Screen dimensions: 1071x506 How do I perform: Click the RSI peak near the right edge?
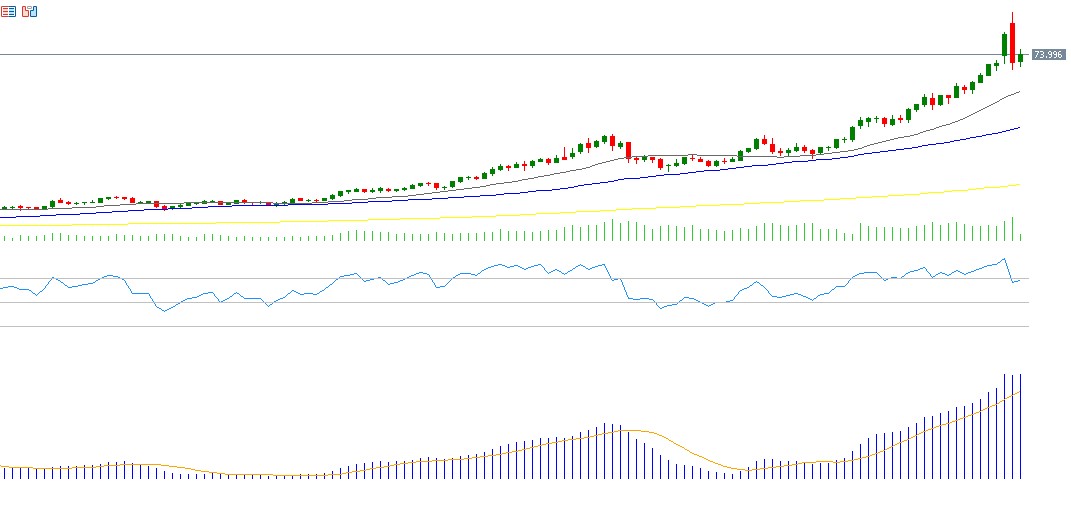(1003, 260)
